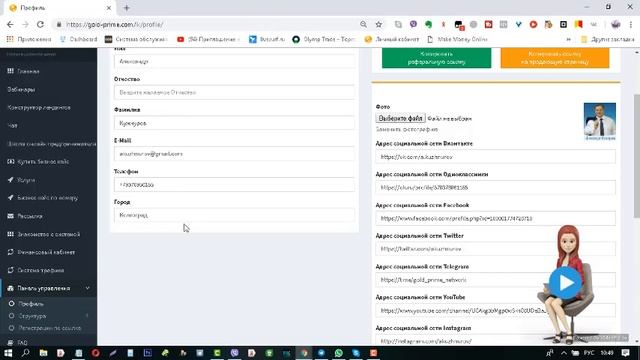Open a new browser tab
The width and height of the screenshot is (640, 360).
127,8
